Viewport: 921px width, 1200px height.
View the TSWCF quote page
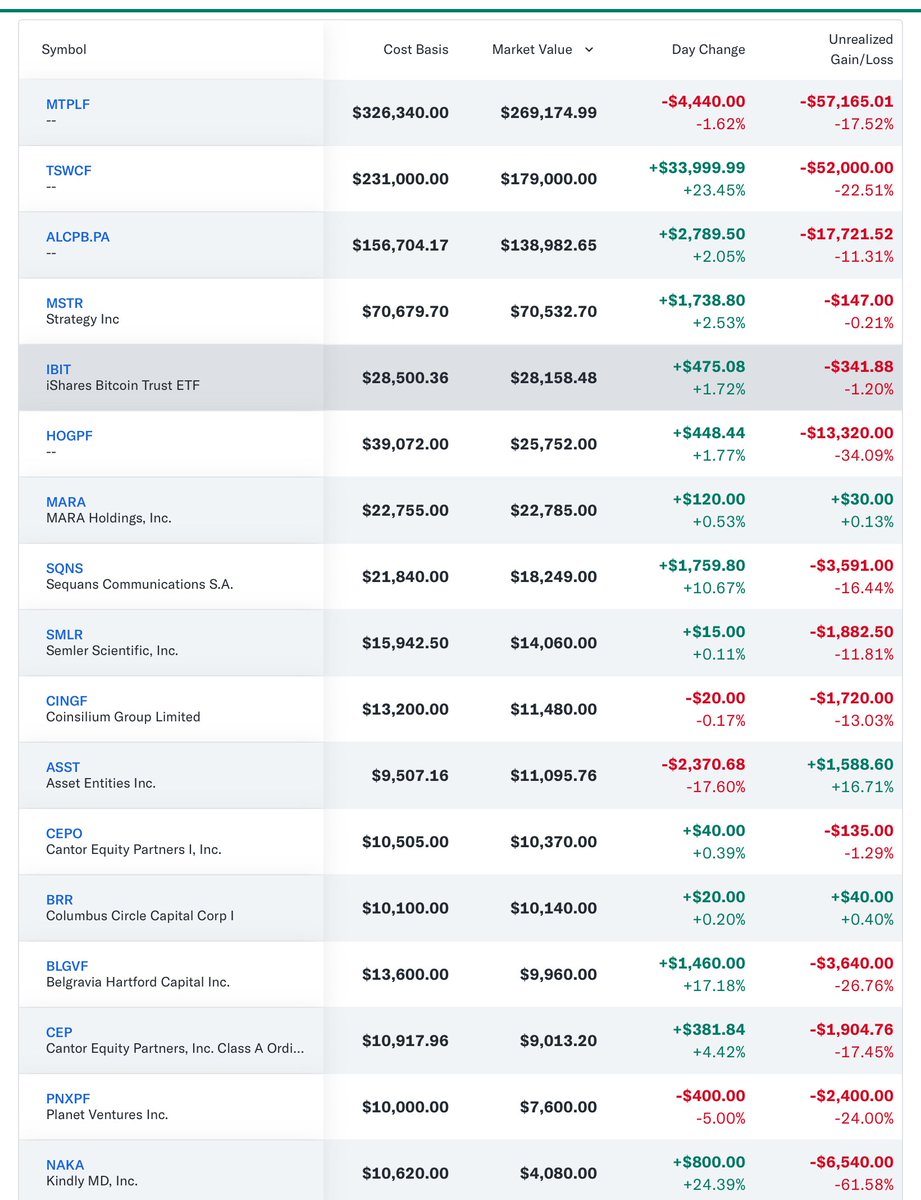68,170
